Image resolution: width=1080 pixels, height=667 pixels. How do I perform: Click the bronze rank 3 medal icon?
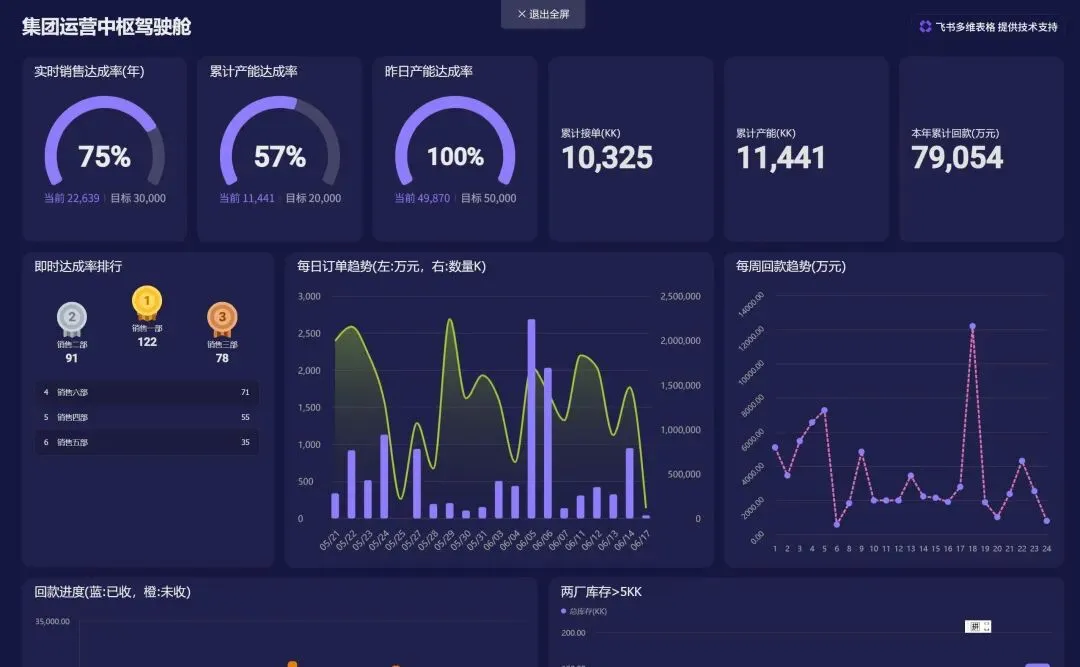[222, 318]
